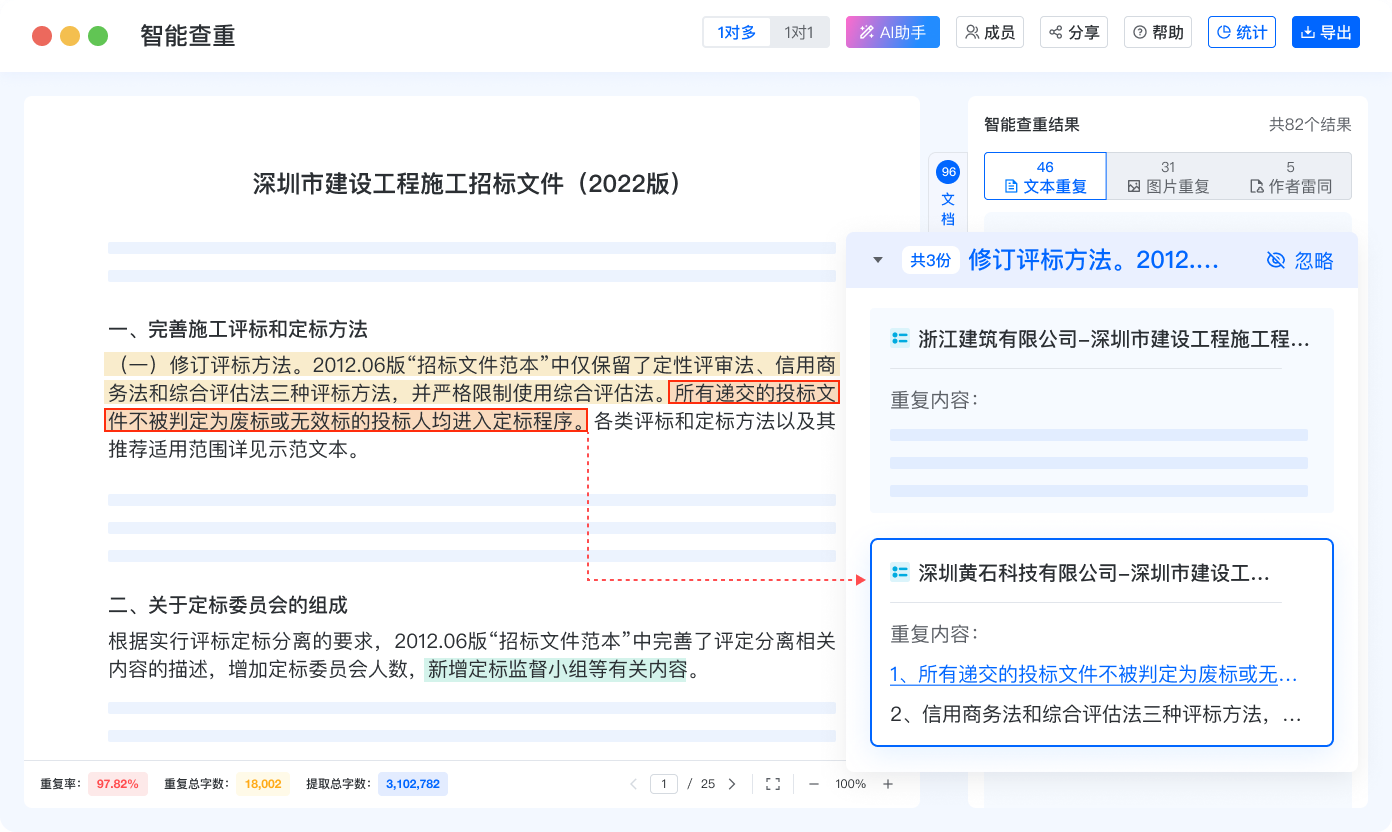Click the 100% zoom level value
This screenshot has height=832, width=1392.
point(851,784)
